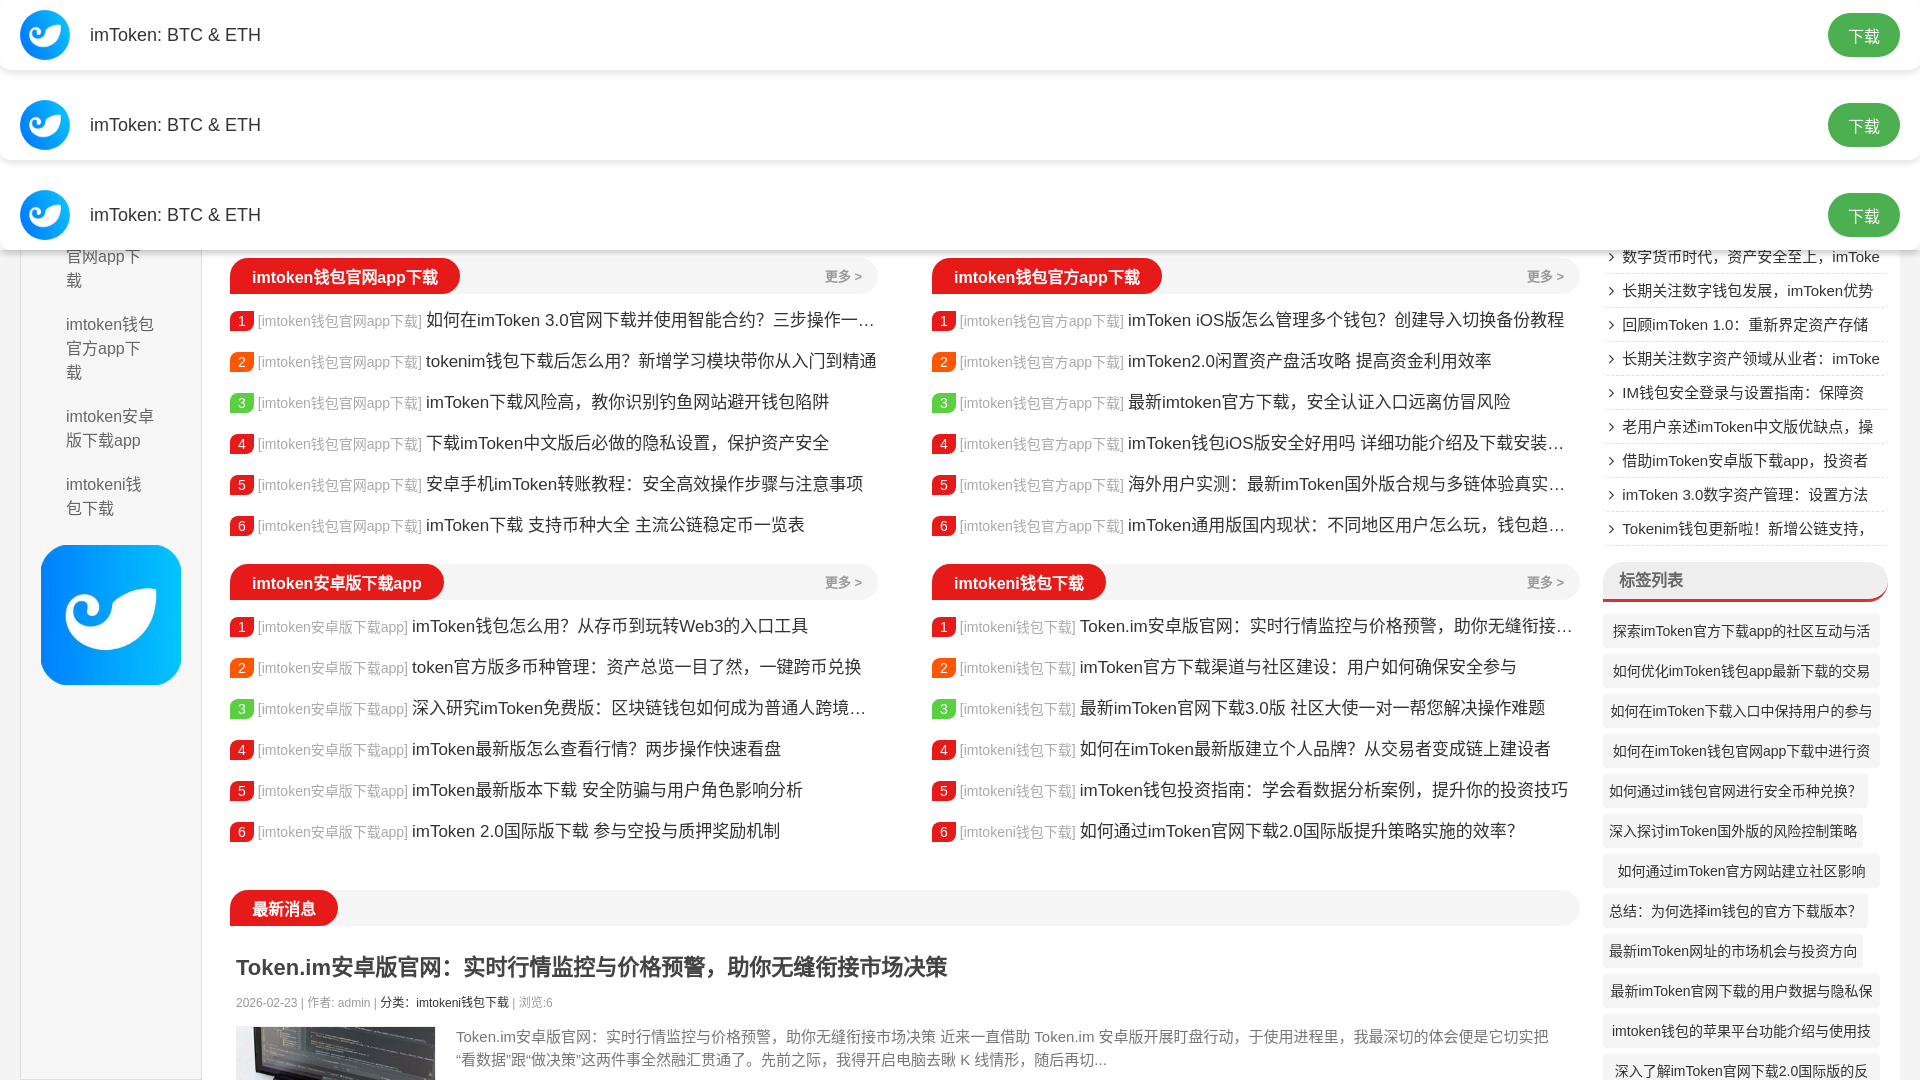
Task: Open article 深入研究imToken免费版
Action: pyautogui.click(x=639, y=708)
